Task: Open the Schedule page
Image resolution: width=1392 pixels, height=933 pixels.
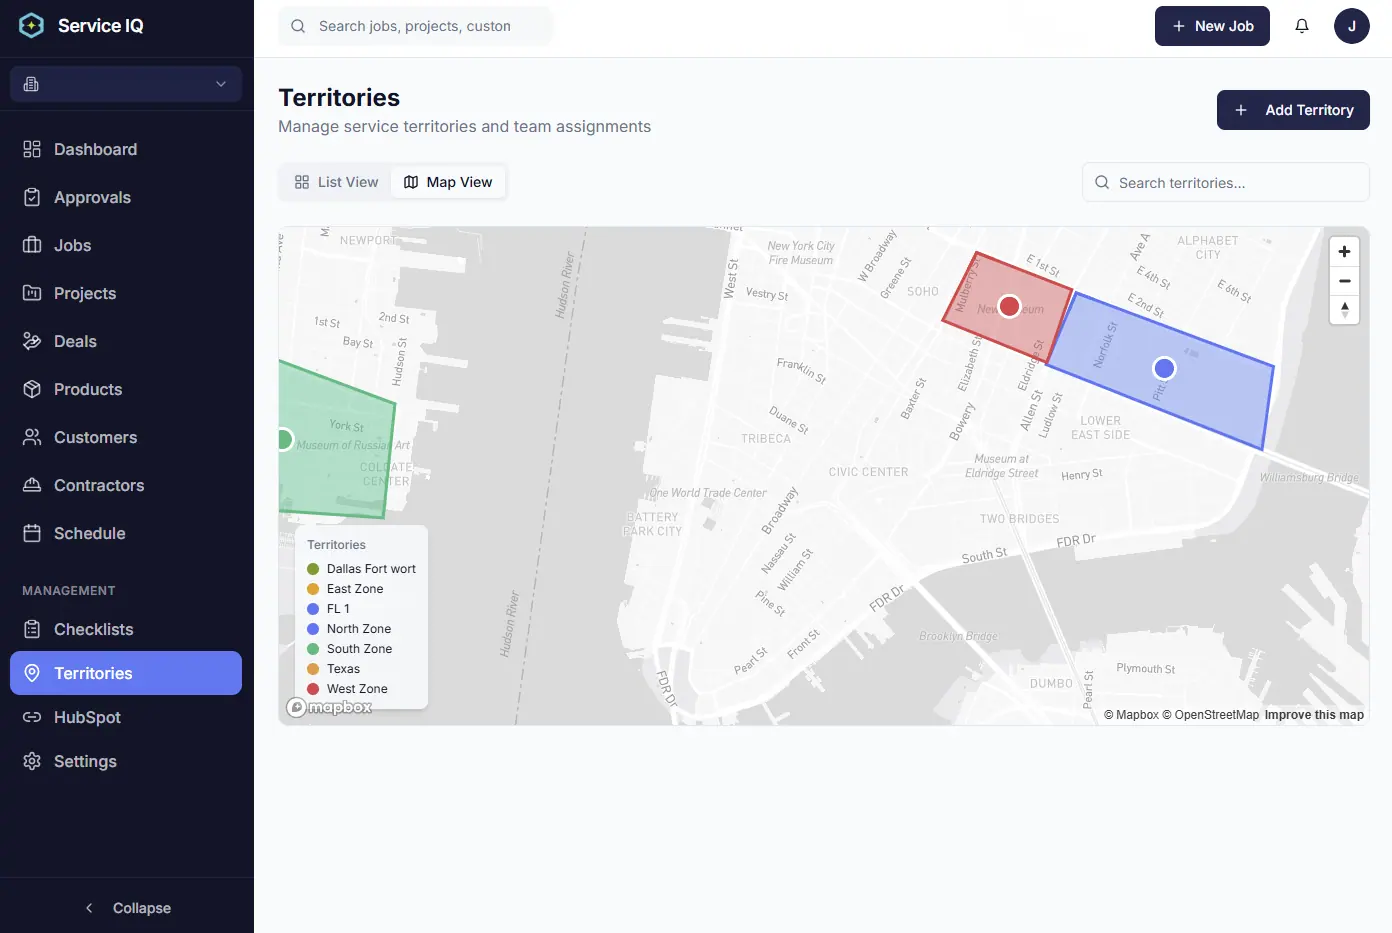Action: [126, 533]
